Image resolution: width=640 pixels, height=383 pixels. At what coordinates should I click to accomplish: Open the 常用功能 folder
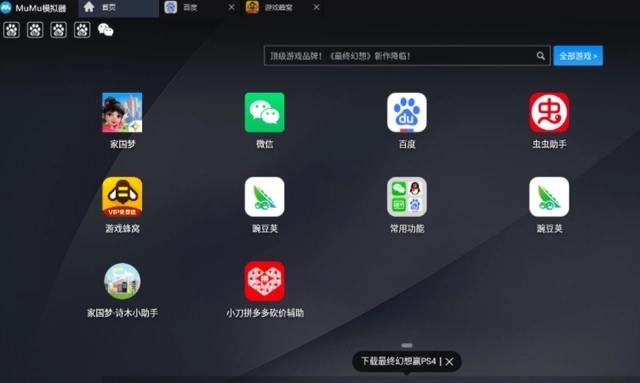407,197
